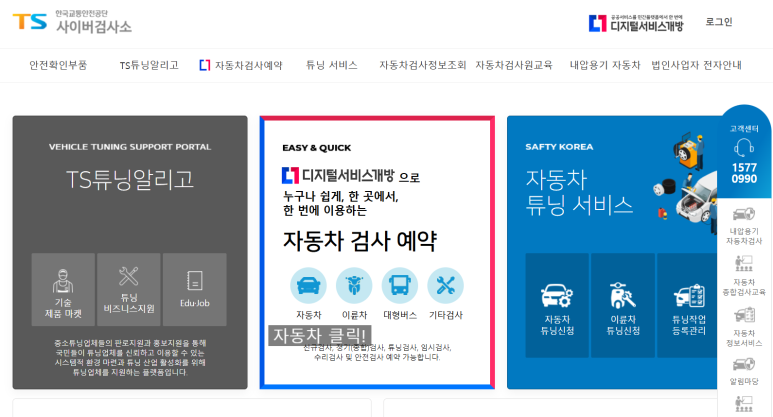Open 튜닝작업 등록관리 tile
This screenshot has width=773, height=417.
(x=688, y=306)
